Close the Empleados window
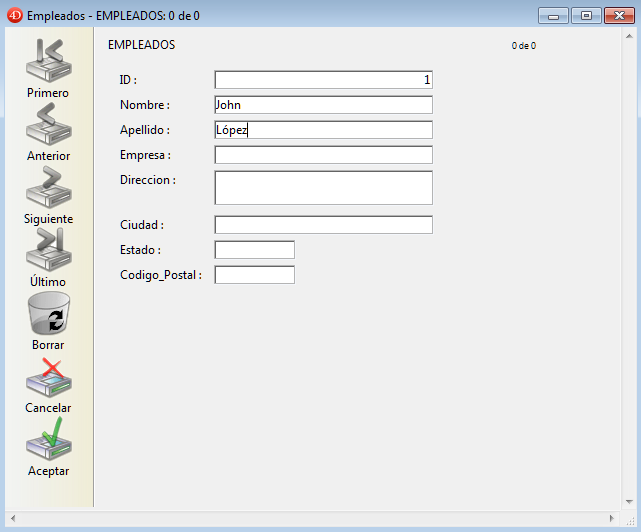 (x=617, y=15)
